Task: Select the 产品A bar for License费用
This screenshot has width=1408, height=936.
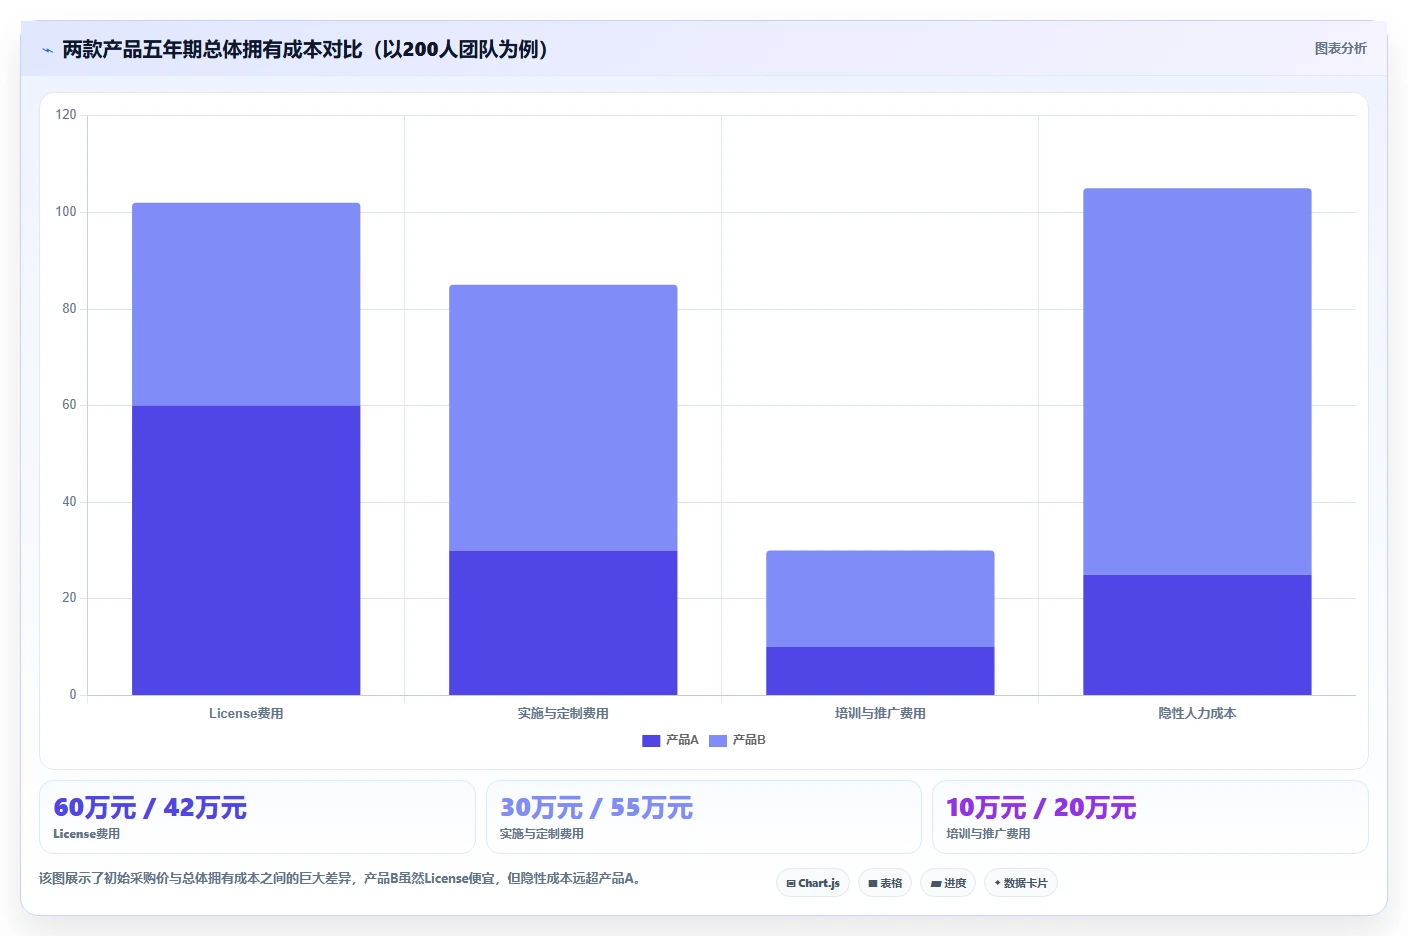Action: (246, 550)
